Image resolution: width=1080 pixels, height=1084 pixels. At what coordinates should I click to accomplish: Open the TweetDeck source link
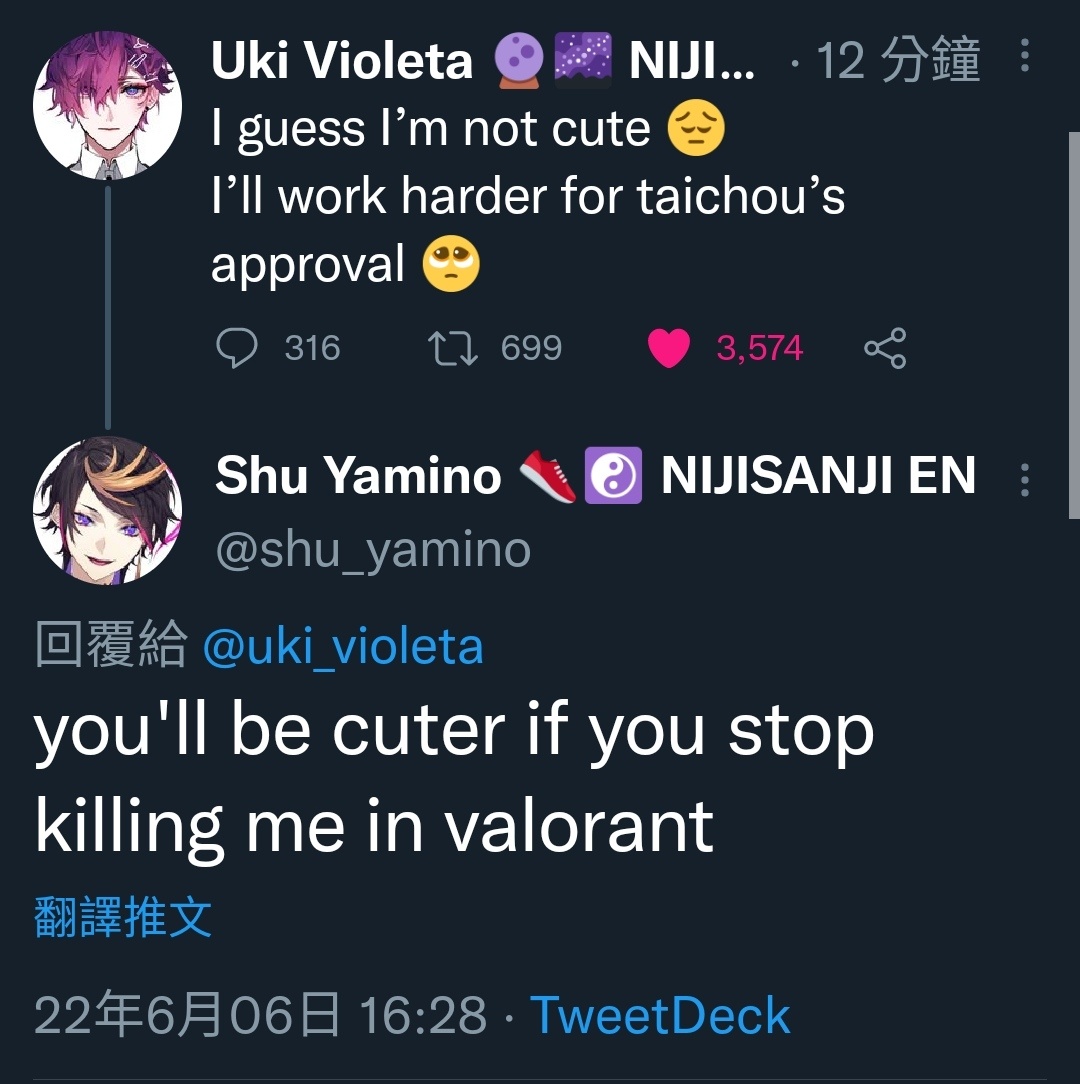coord(660,1016)
